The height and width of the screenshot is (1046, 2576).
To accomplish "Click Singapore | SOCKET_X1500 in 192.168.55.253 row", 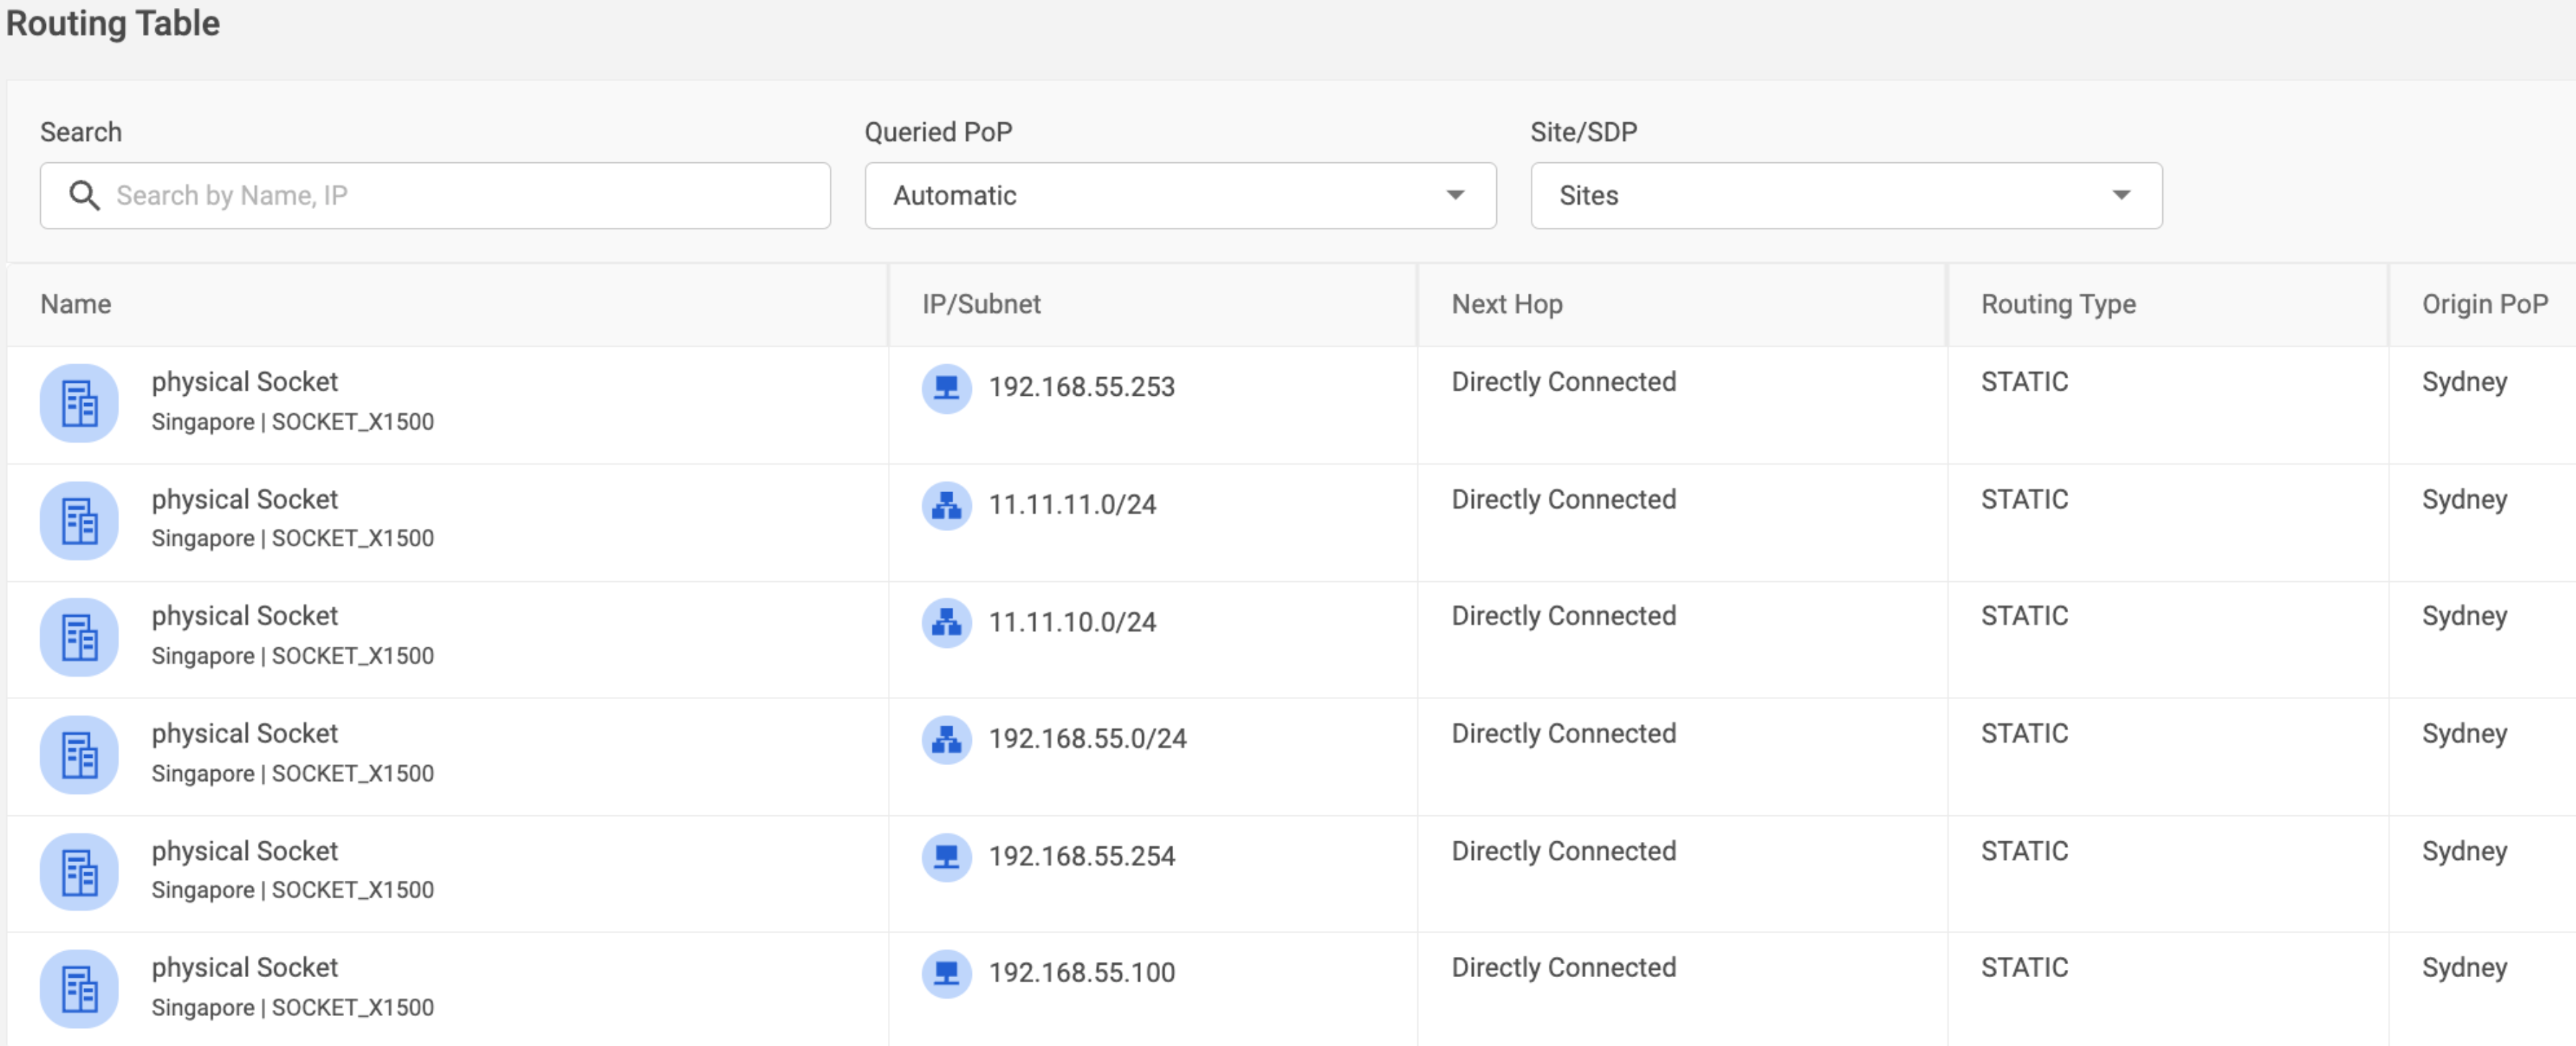I will click(292, 422).
